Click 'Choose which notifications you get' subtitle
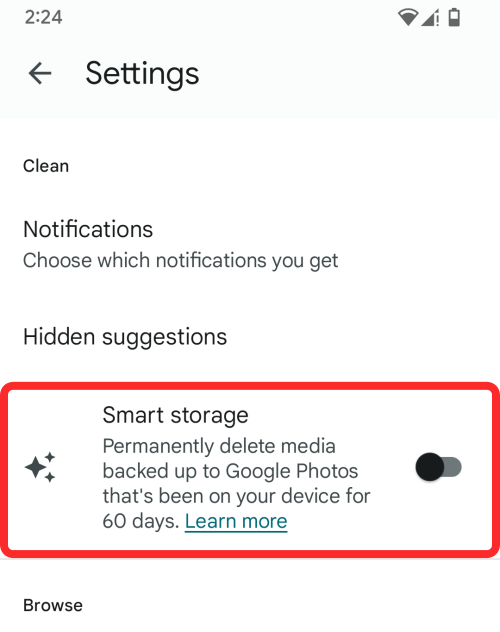Image resolution: width=500 pixels, height=632 pixels. [180, 260]
